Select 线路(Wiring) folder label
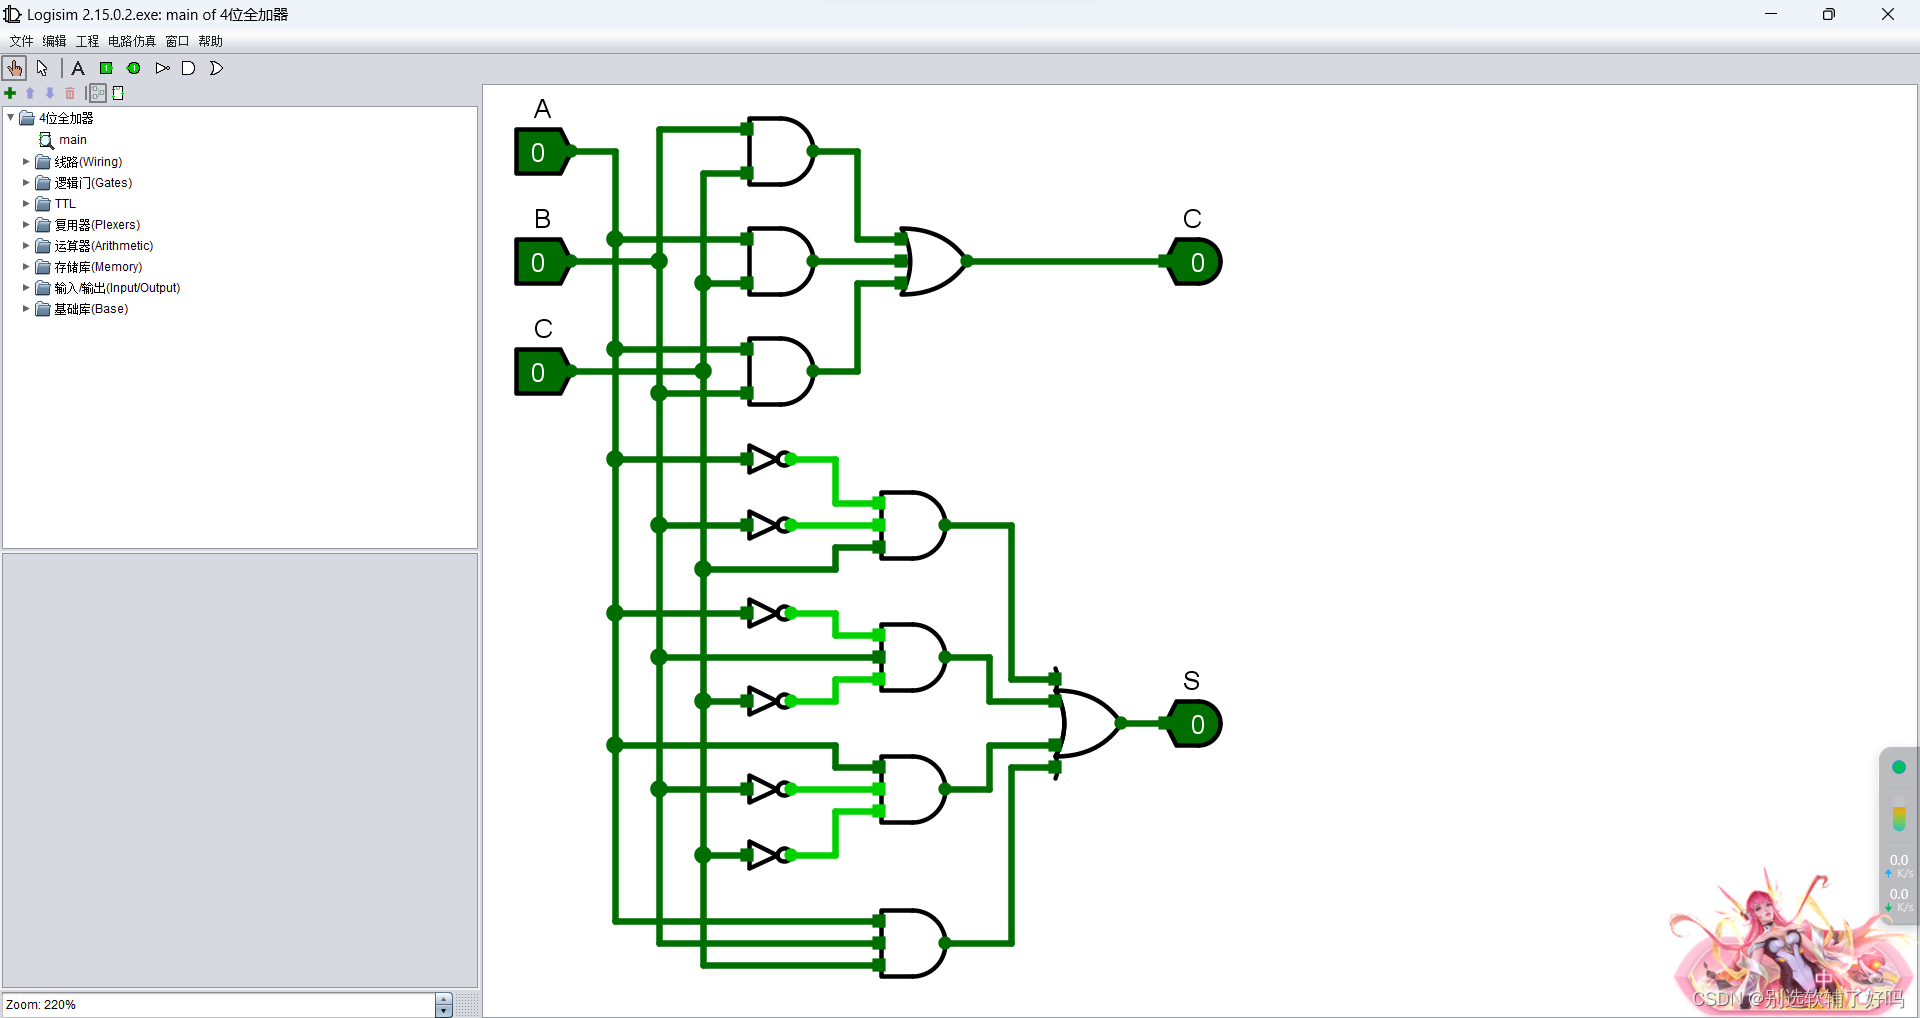The height and width of the screenshot is (1018, 1920). [88, 161]
